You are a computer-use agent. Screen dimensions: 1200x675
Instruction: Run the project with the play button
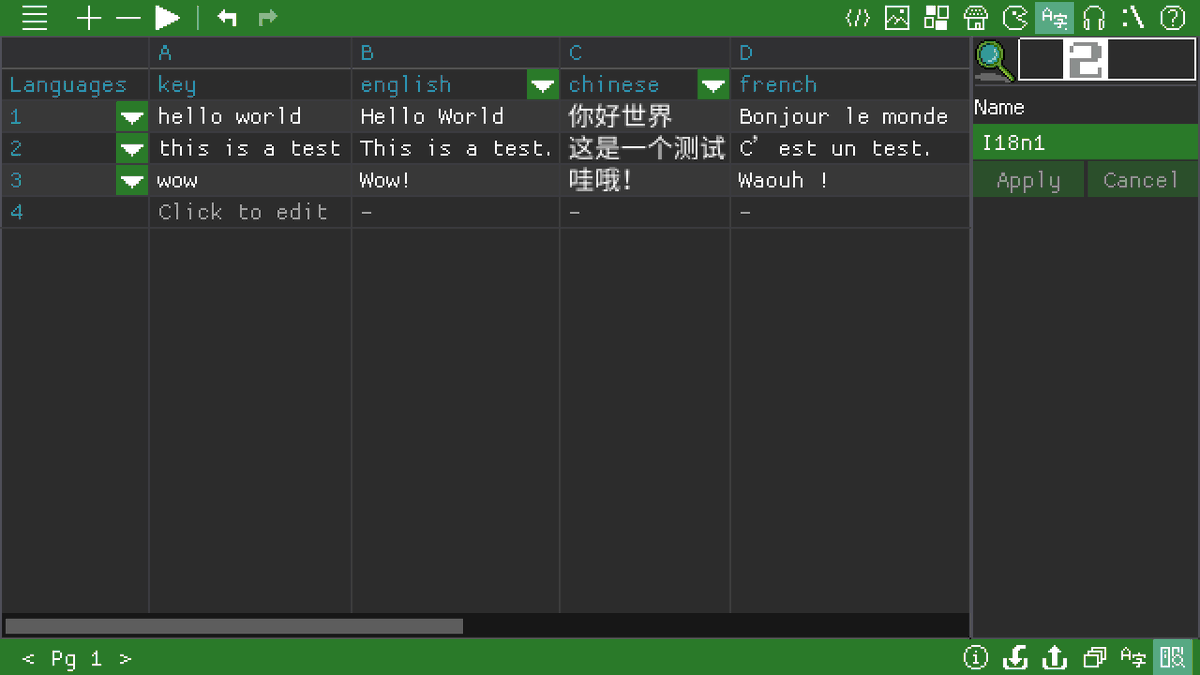(x=168, y=18)
